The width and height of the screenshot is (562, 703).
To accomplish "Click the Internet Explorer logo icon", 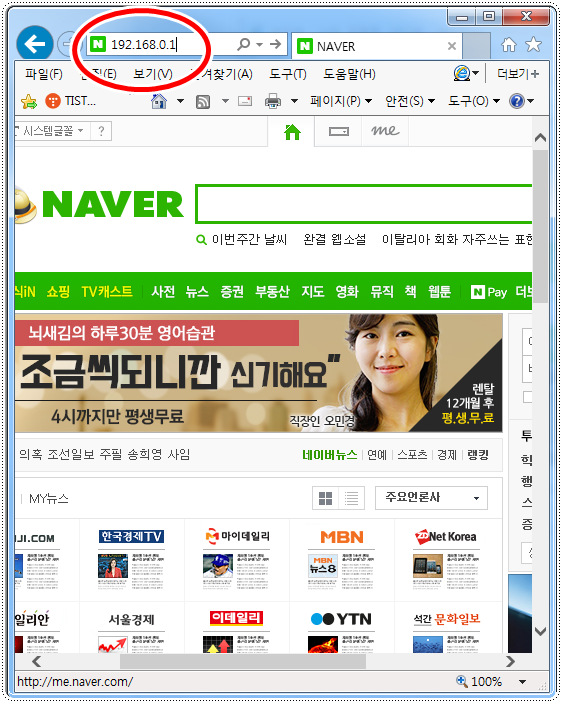I will click(x=462, y=73).
